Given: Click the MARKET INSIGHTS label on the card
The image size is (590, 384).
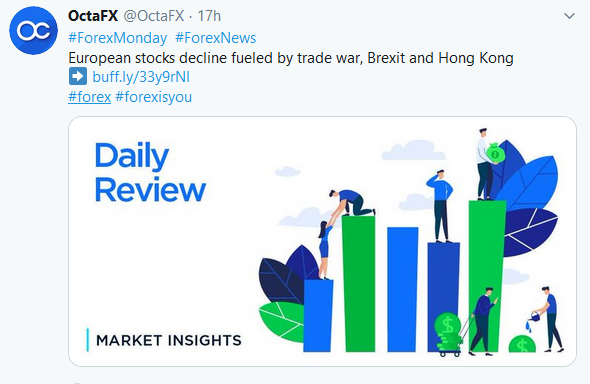Looking at the screenshot, I should coord(169,340).
